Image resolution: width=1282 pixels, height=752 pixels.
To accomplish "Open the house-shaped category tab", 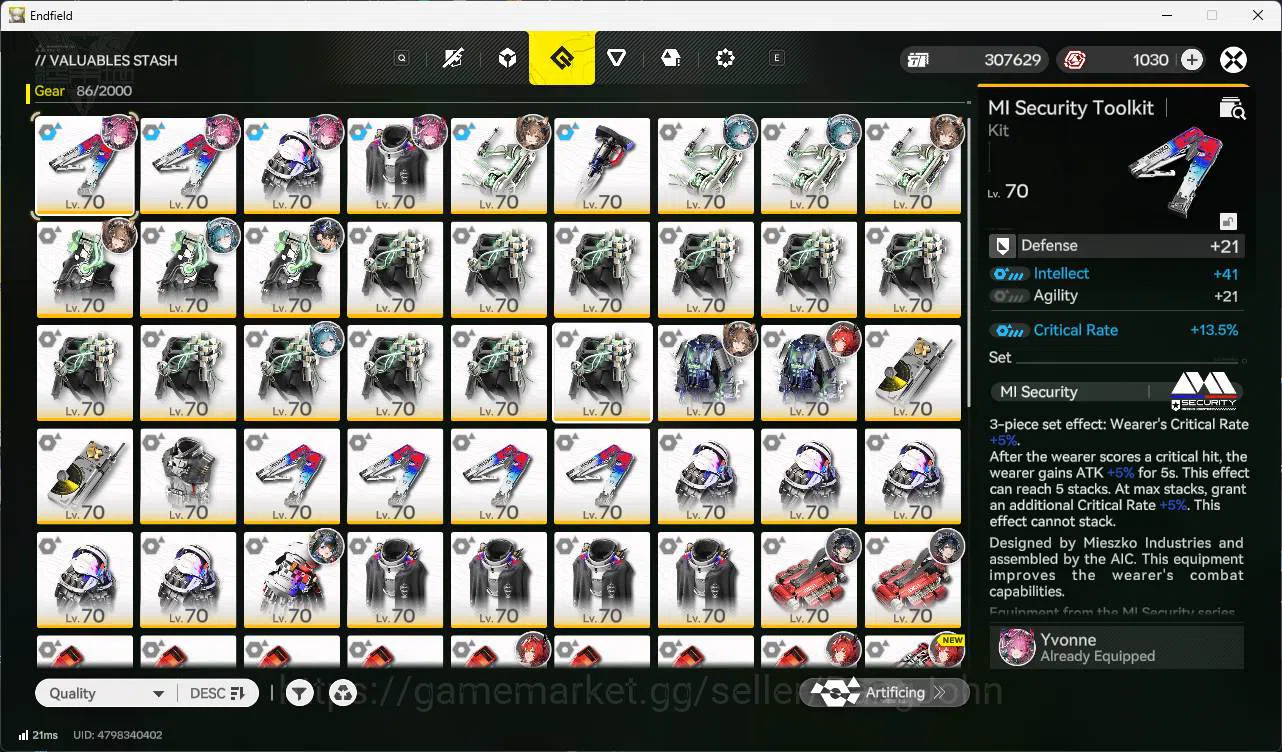I will click(x=671, y=58).
